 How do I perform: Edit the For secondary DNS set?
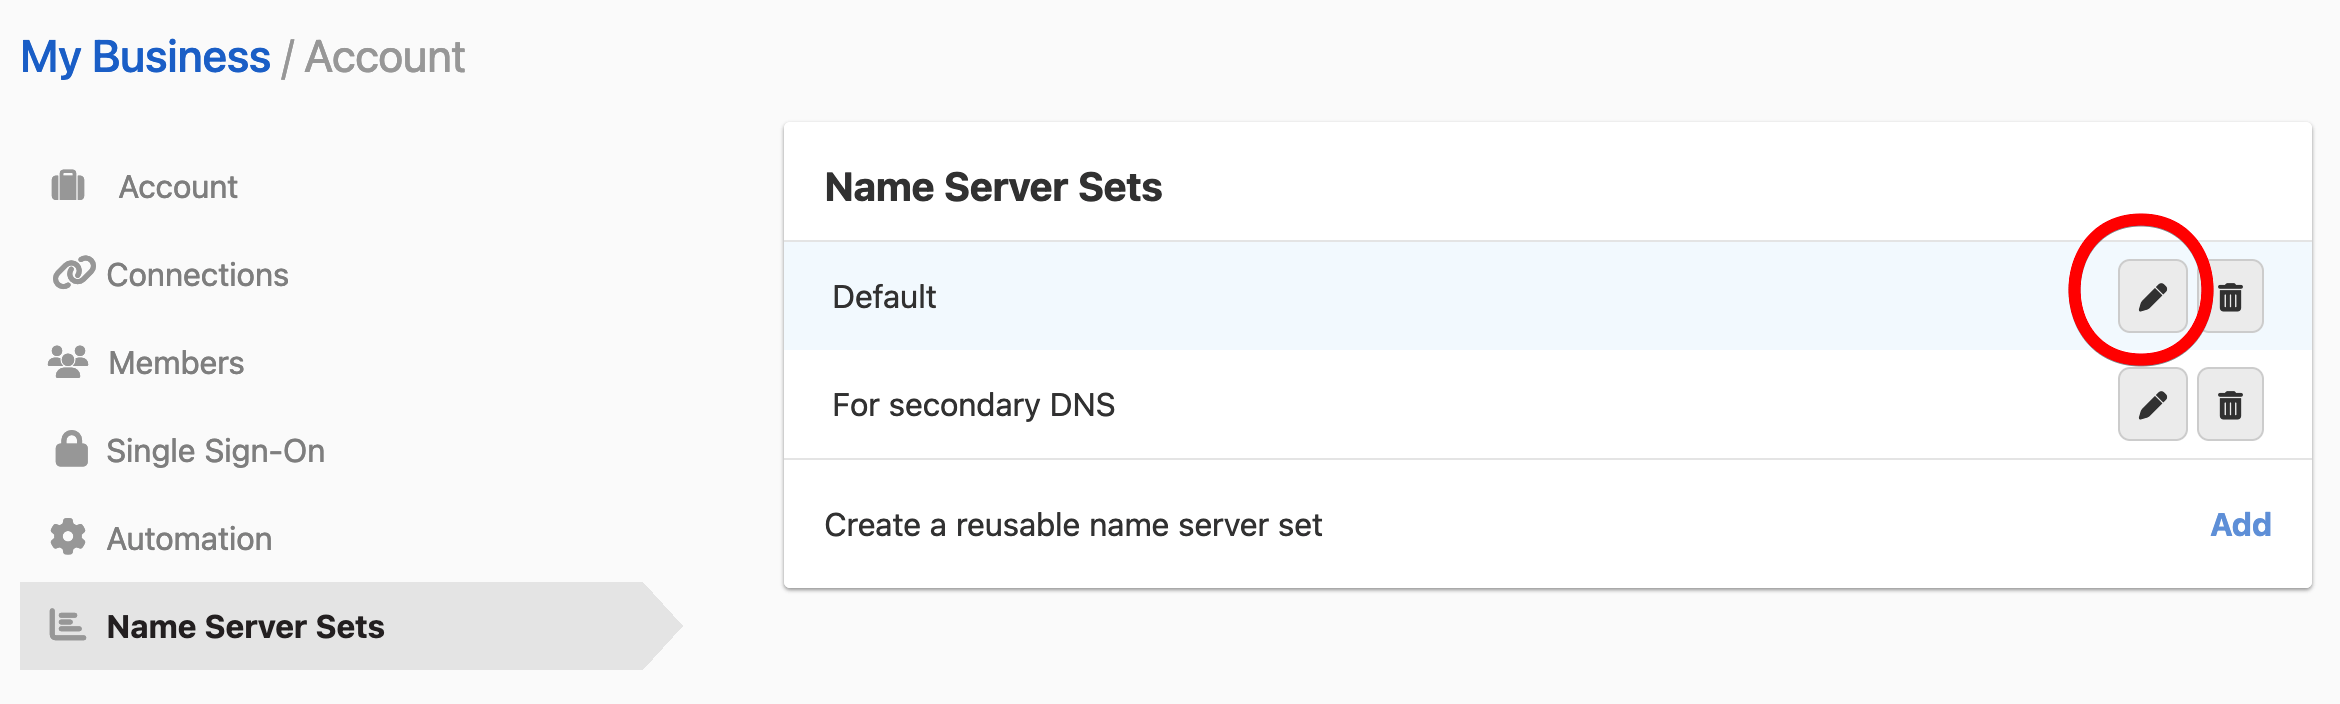2152,404
